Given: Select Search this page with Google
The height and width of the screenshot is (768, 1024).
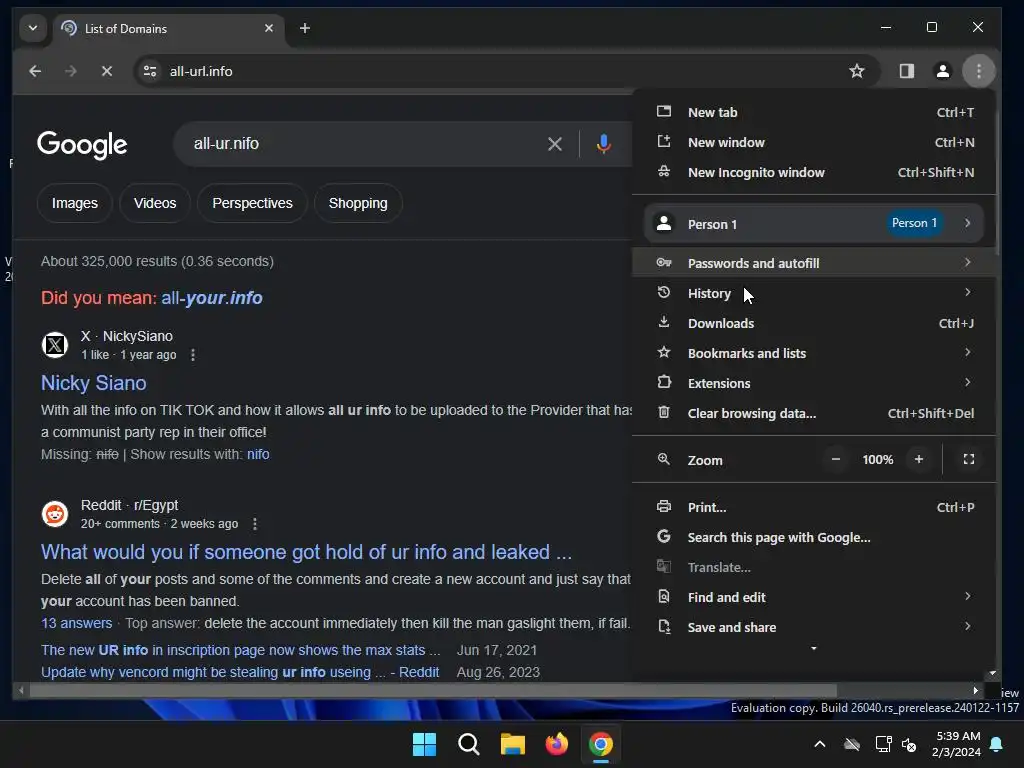Looking at the screenshot, I should pyautogui.click(x=814, y=537).
